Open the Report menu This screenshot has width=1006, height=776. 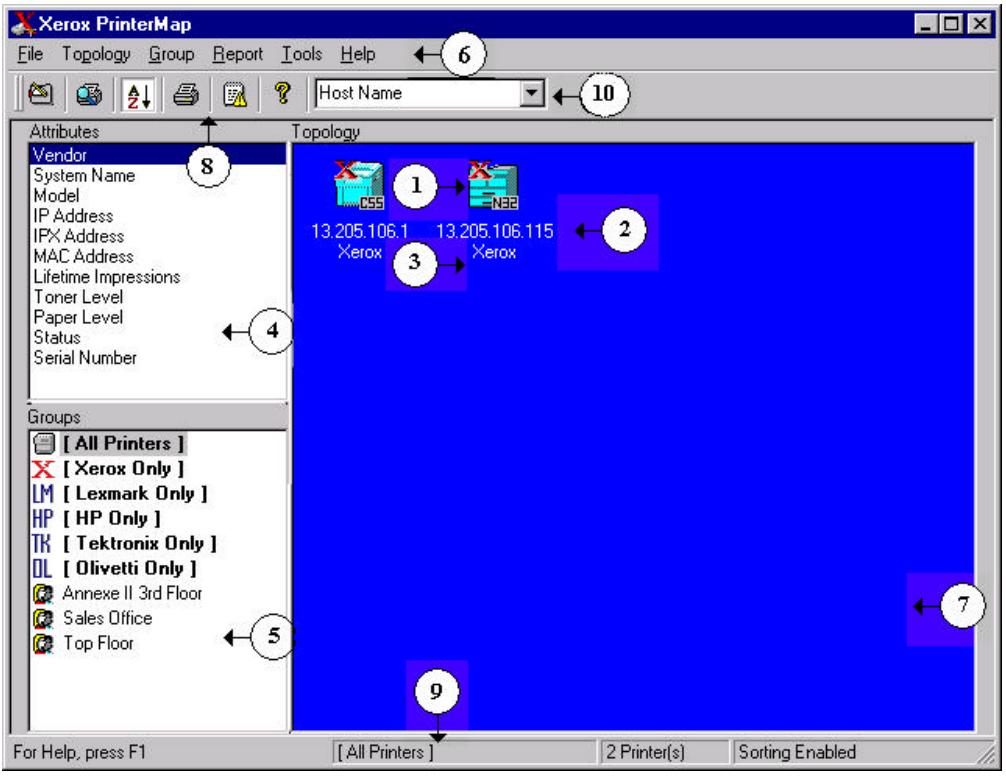(x=238, y=55)
